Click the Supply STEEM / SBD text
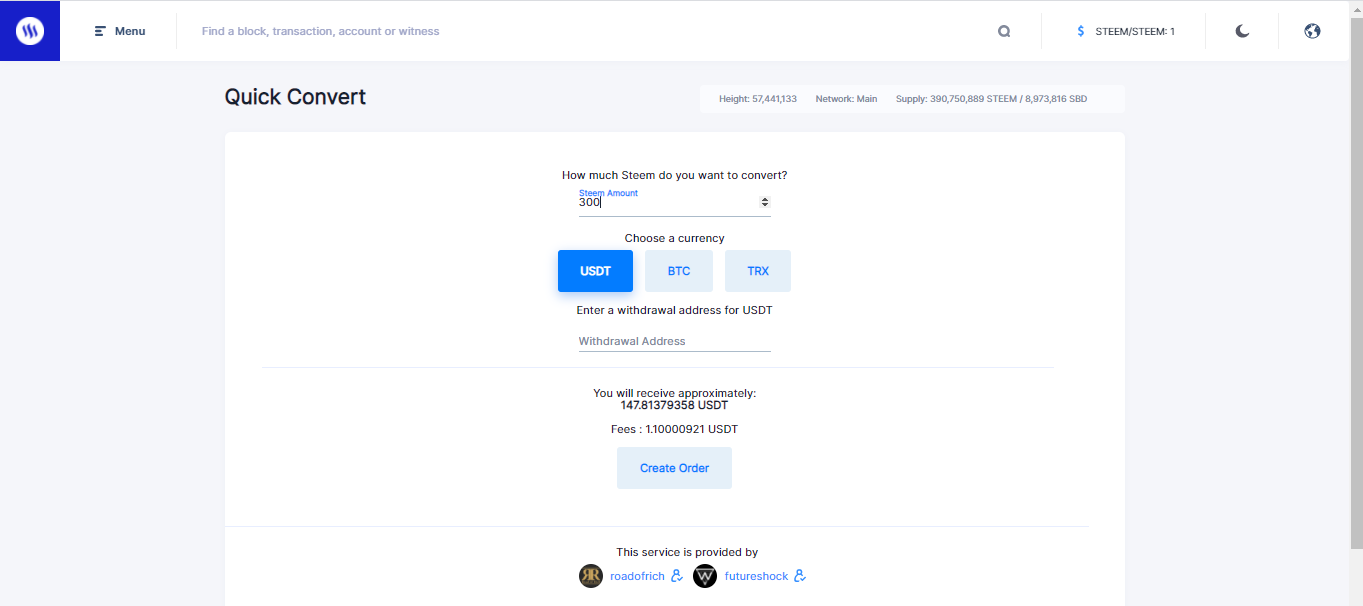 pyautogui.click(x=991, y=99)
